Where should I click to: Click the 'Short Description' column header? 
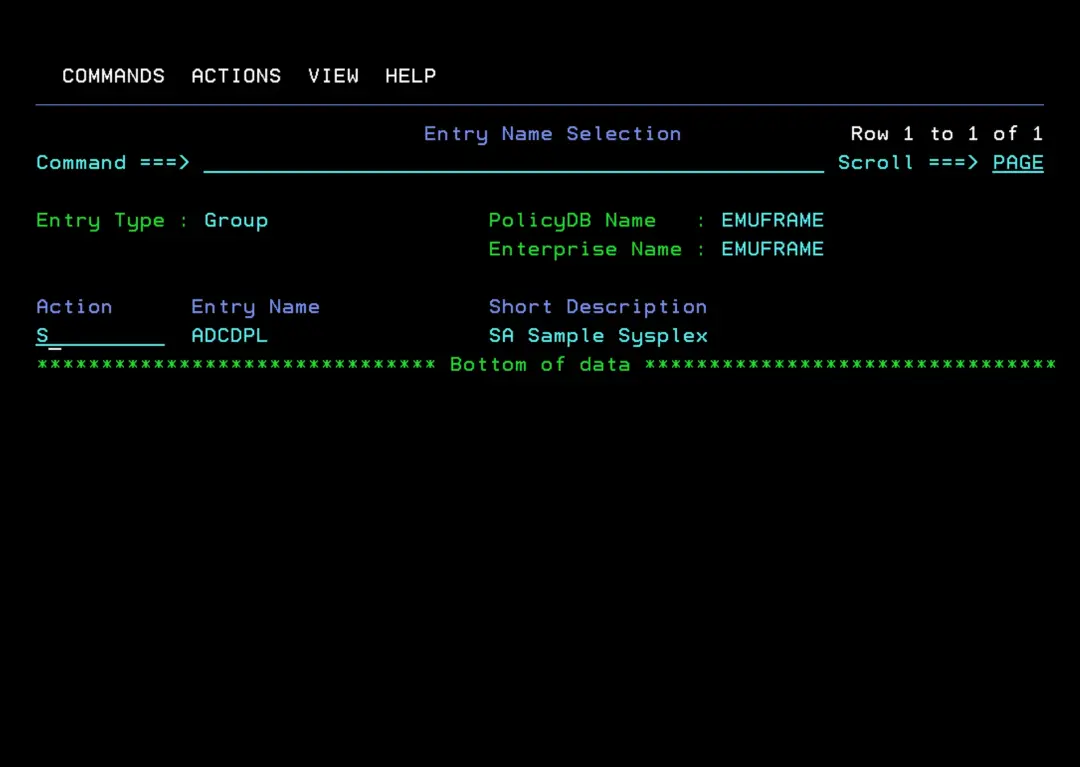tap(598, 308)
